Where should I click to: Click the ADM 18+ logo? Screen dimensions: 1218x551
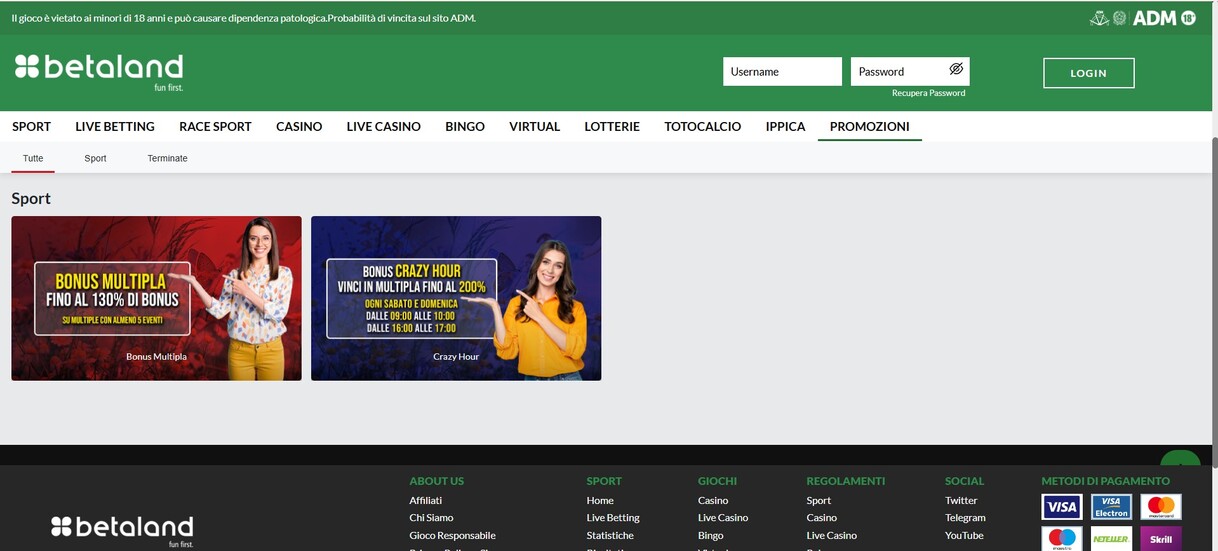(1164, 17)
